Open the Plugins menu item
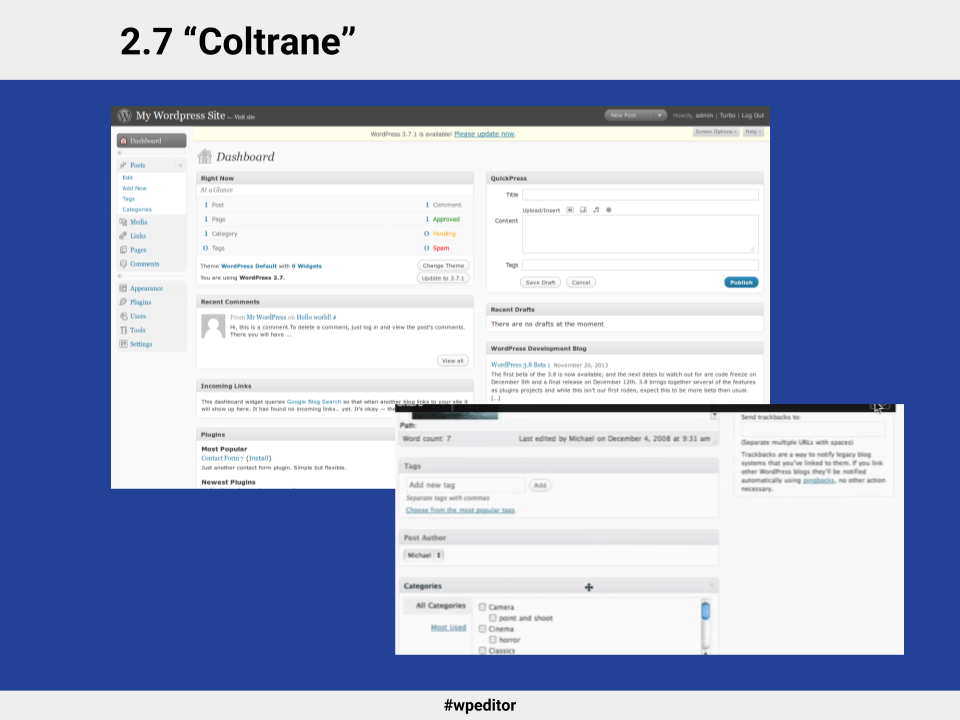960x720 pixels. point(140,302)
